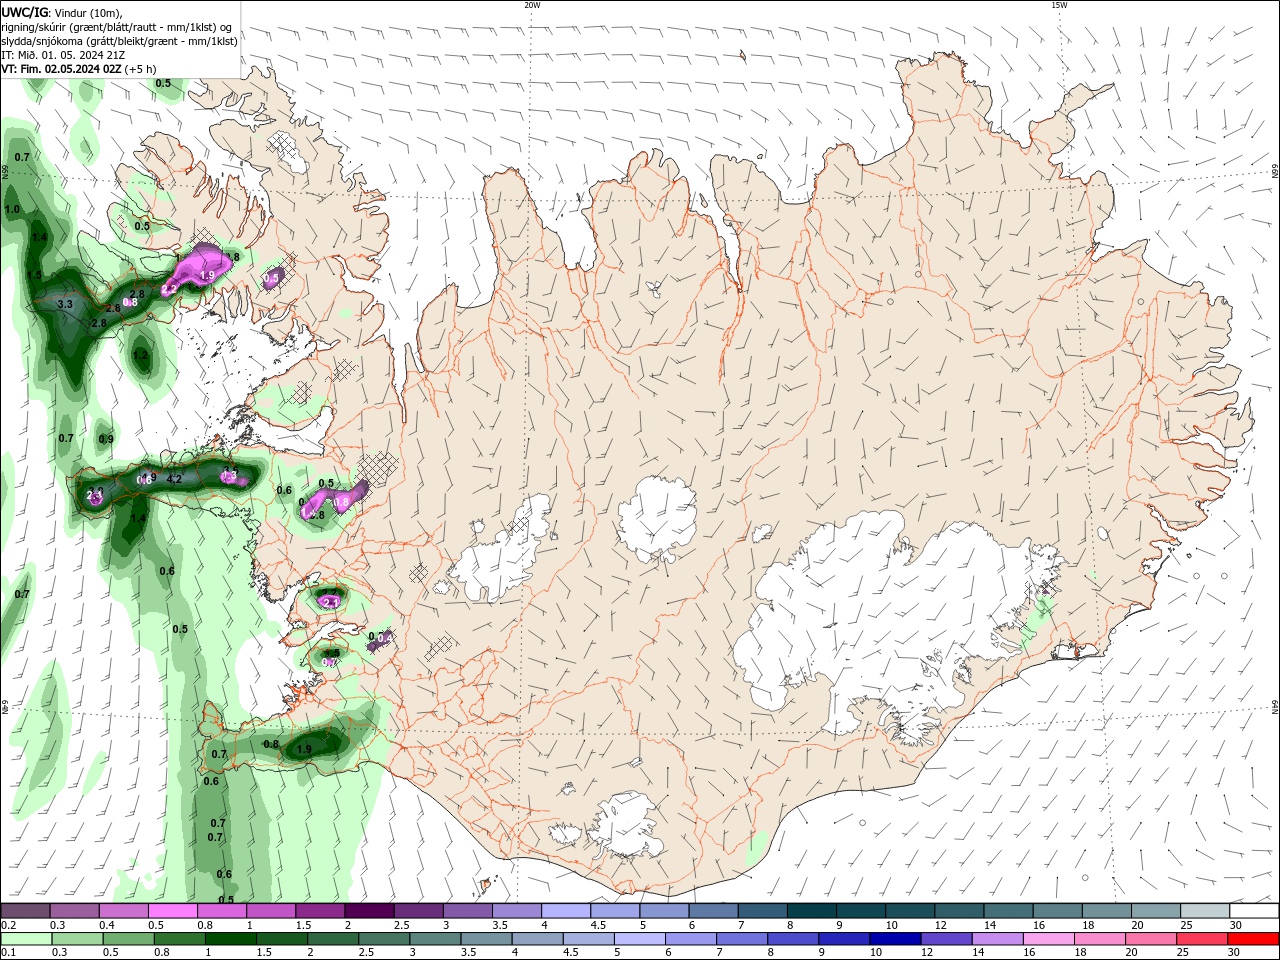Click the violet 12 rain-scale swatch
This screenshot has width=1280, height=960.
pyautogui.click(x=945, y=939)
